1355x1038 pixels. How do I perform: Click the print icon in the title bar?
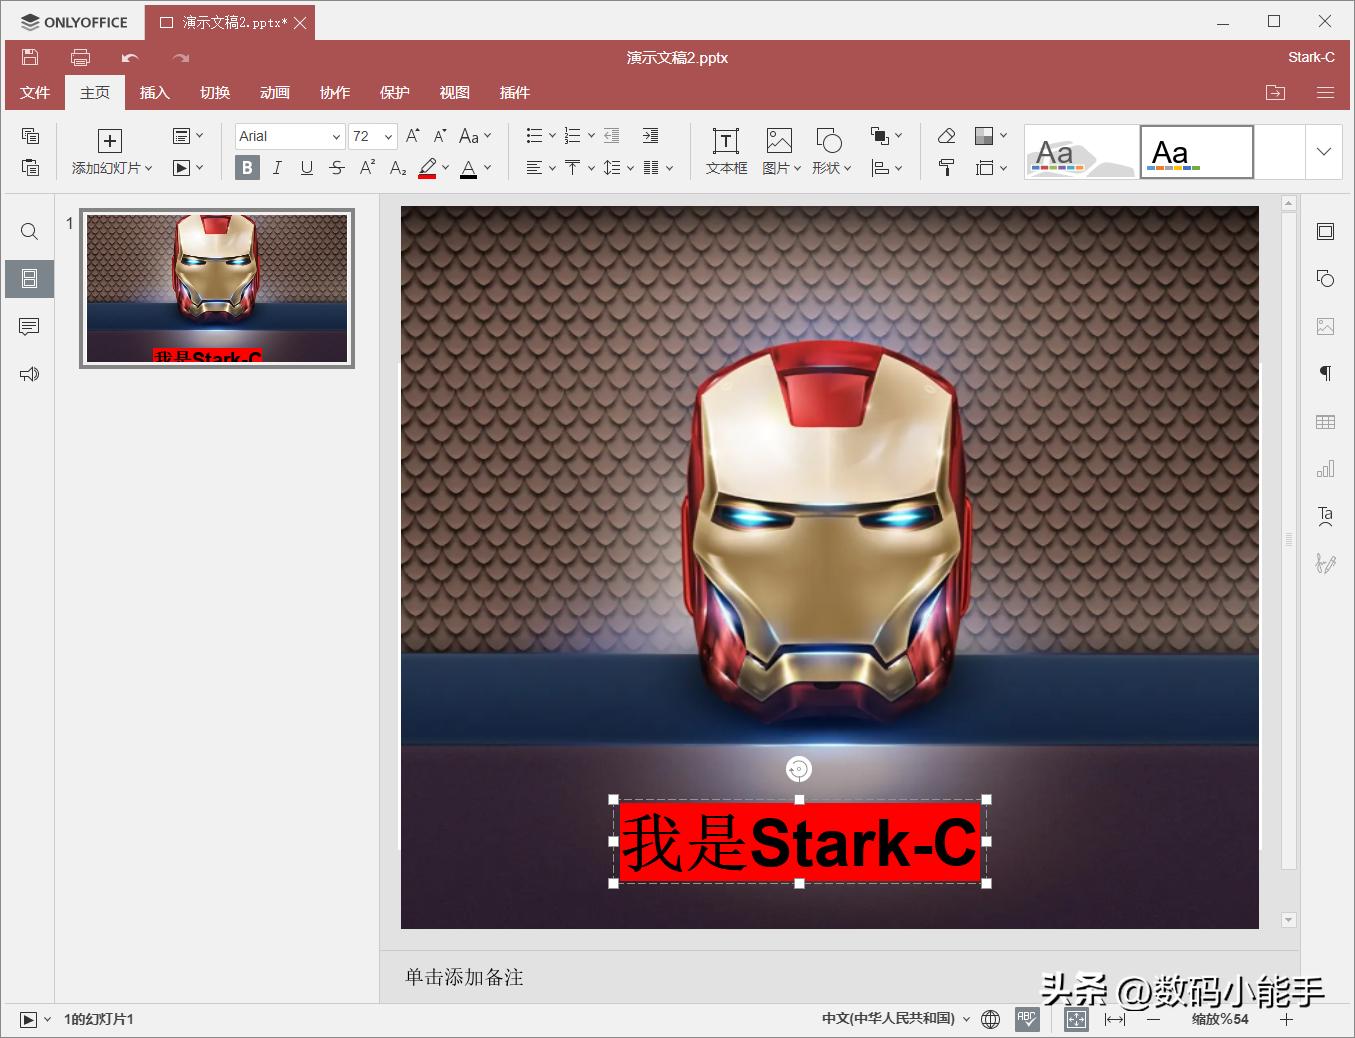click(80, 58)
